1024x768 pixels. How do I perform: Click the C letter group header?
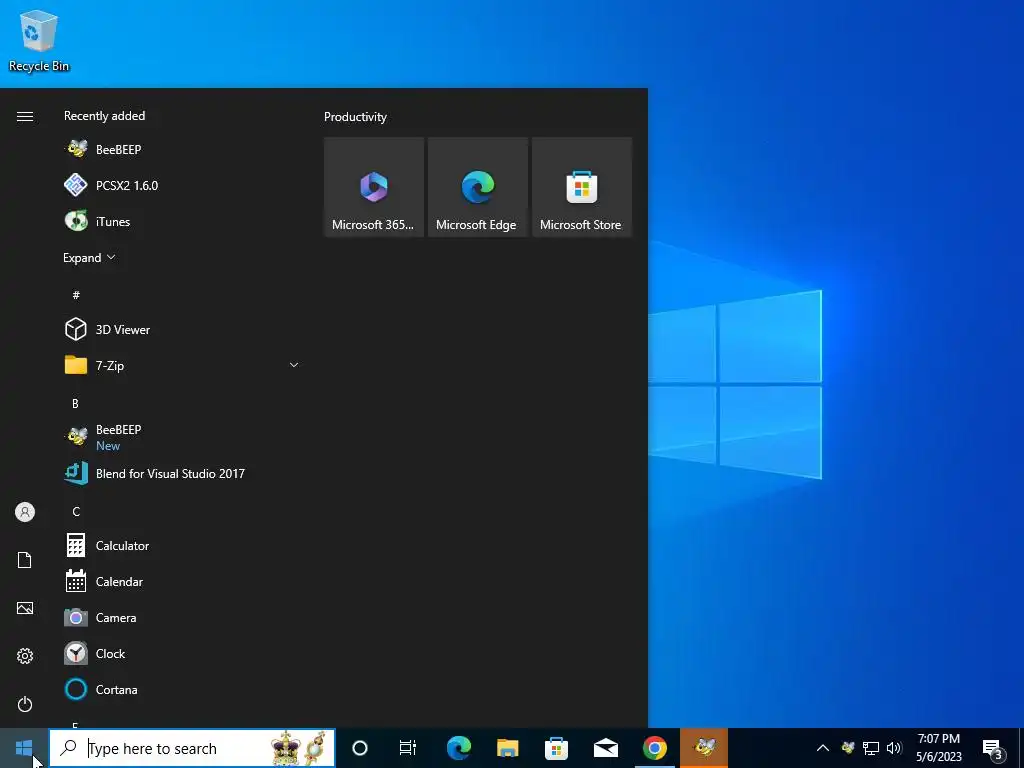pos(76,511)
